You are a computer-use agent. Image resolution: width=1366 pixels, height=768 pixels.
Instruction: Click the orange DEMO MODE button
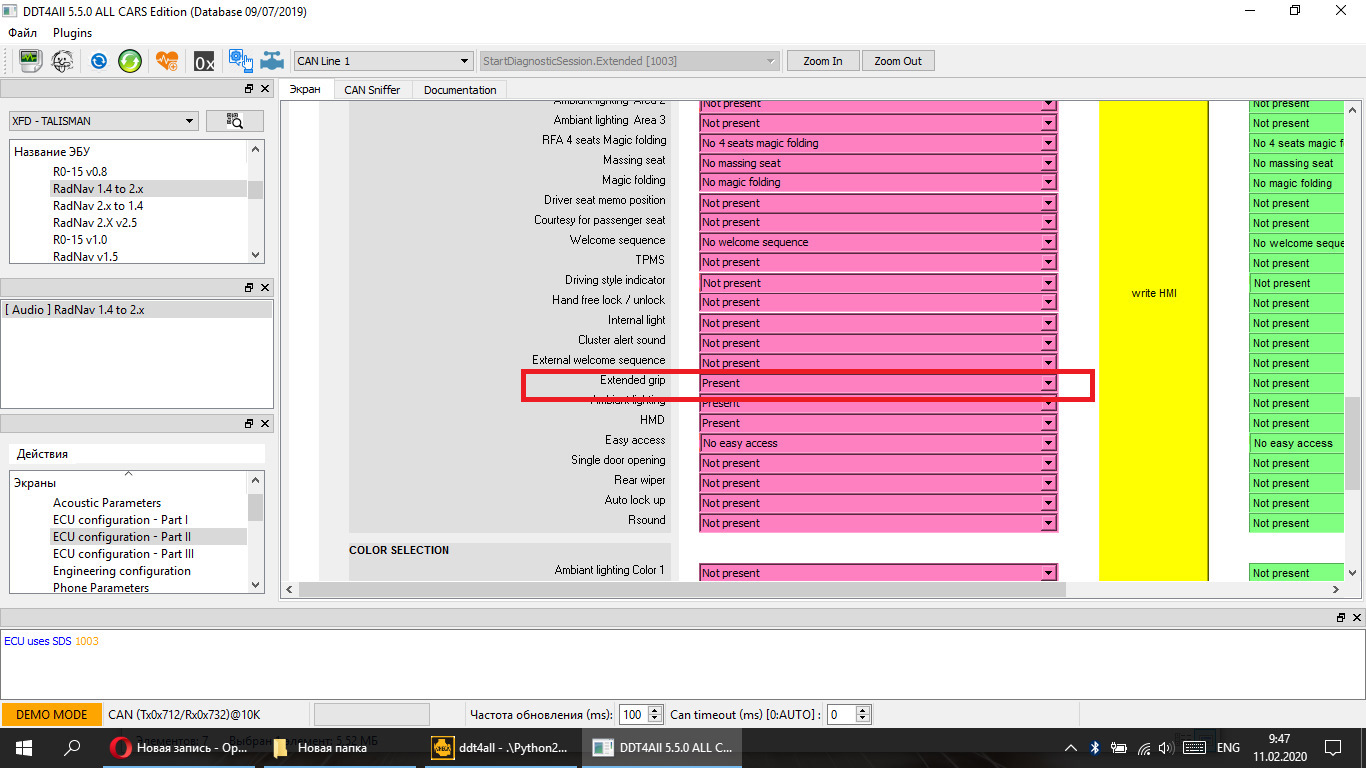click(52, 715)
